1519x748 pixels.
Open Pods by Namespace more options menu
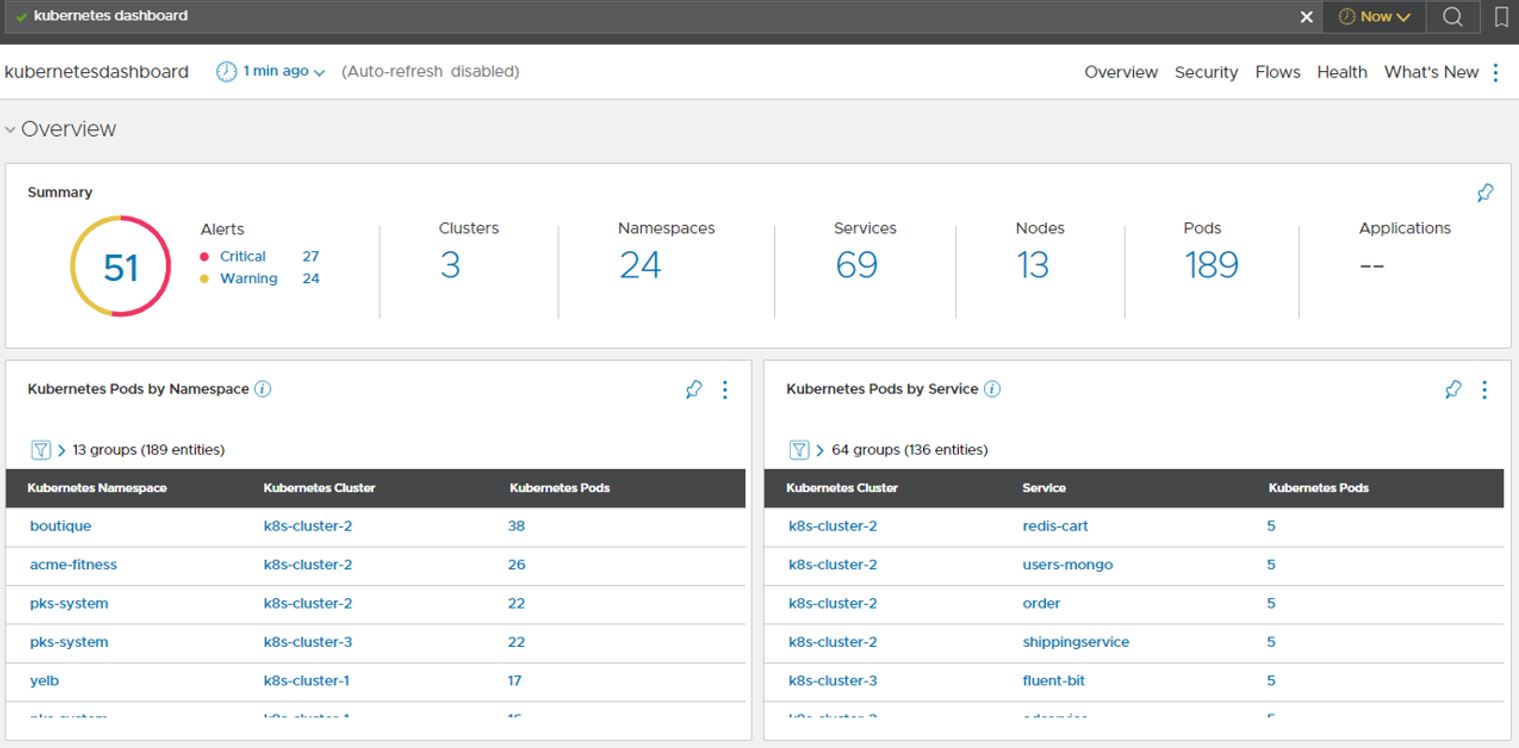tap(725, 390)
